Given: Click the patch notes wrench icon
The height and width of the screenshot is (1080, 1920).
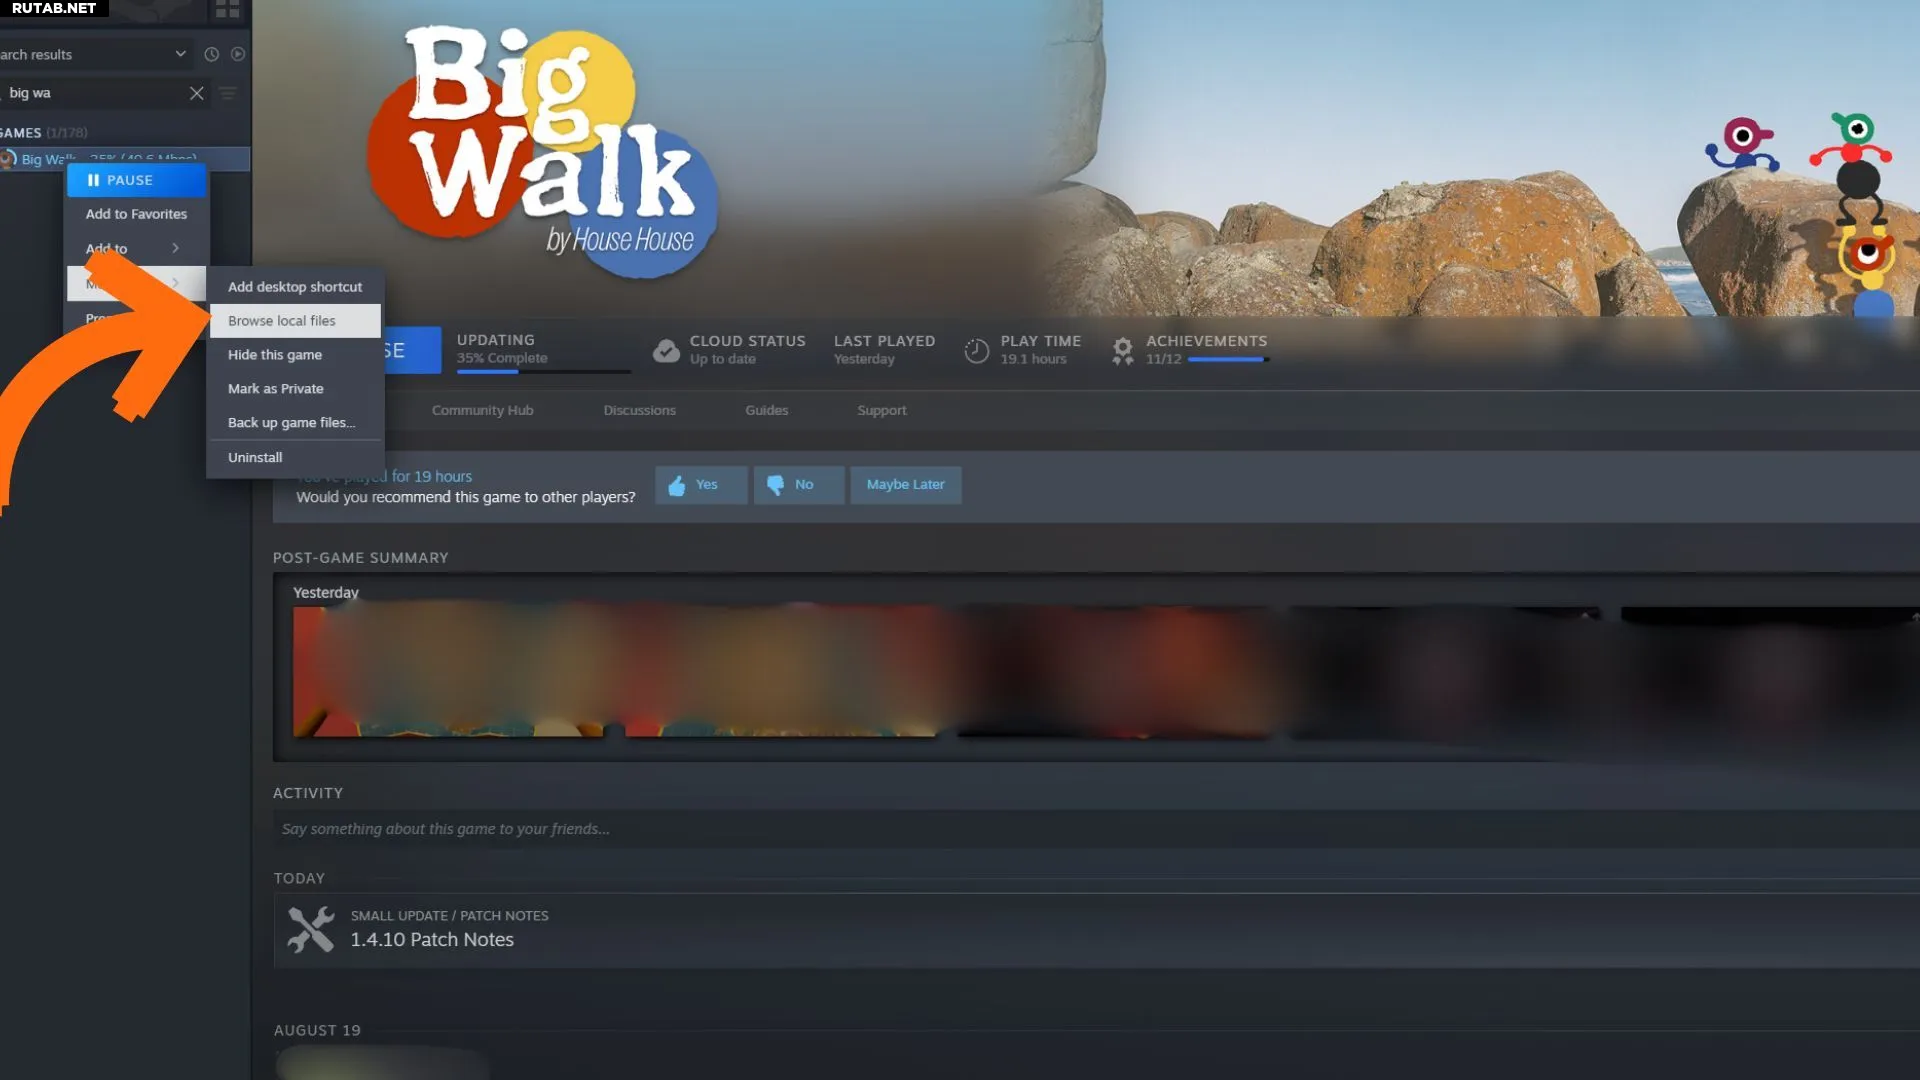Looking at the screenshot, I should 311,929.
